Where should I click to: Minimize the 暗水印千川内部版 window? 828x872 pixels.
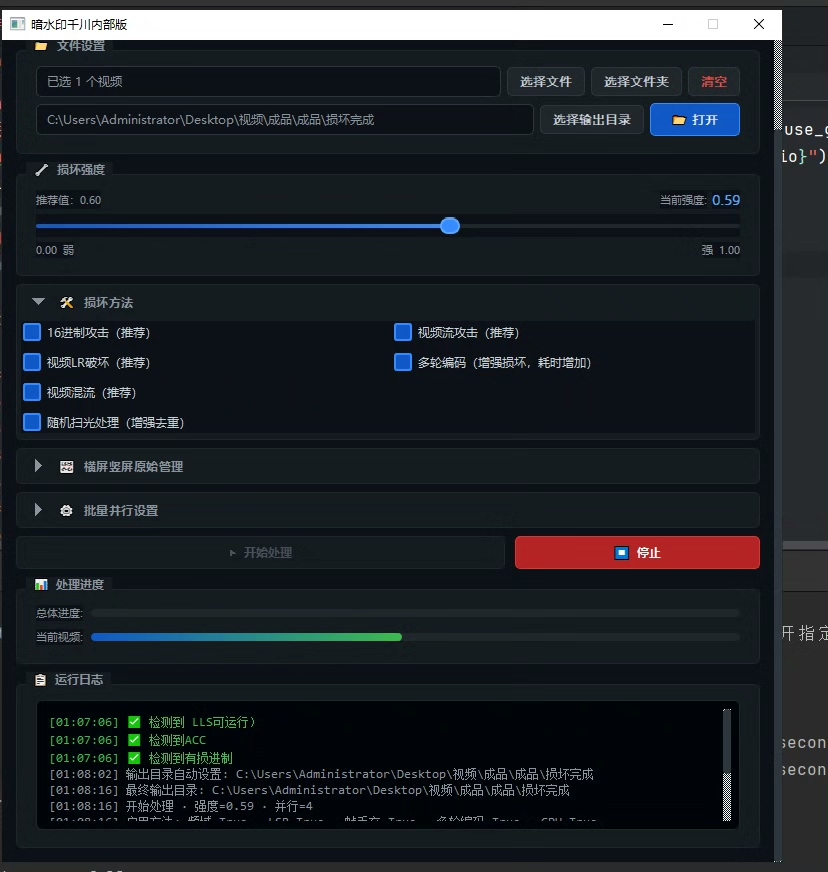coord(668,24)
